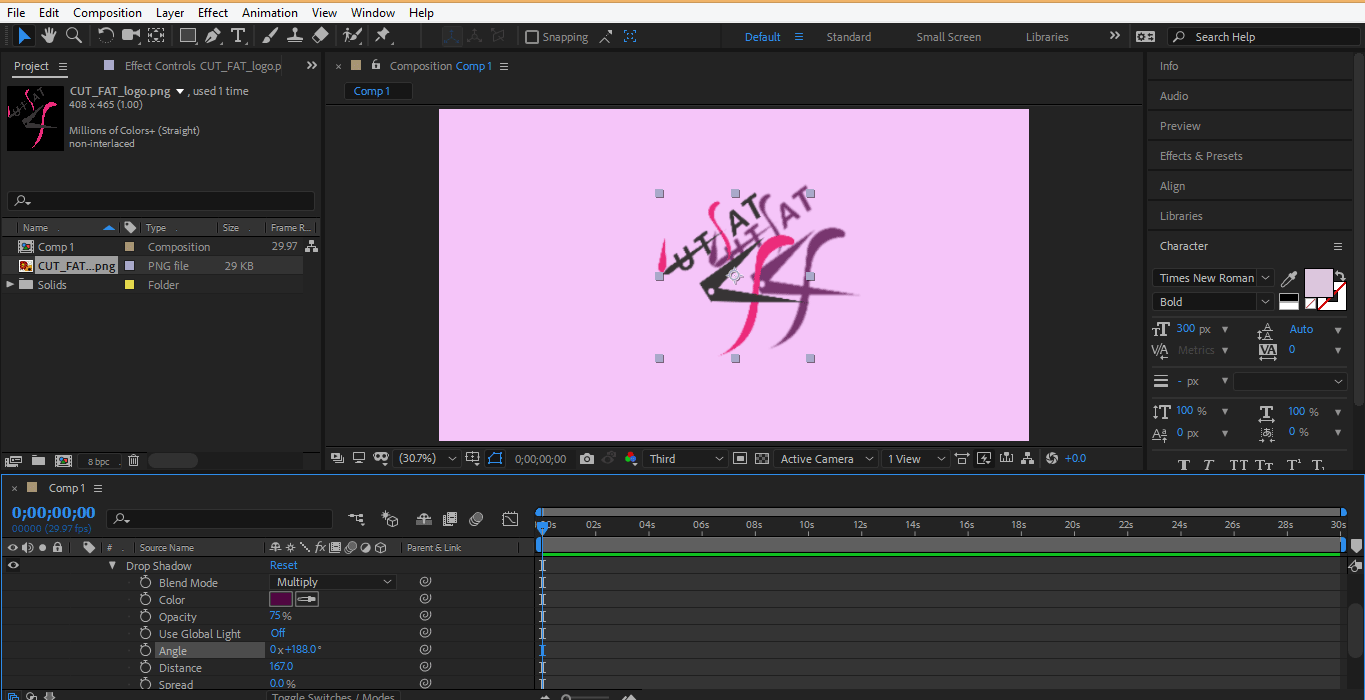Select the Hand tool

pyautogui.click(x=48, y=36)
